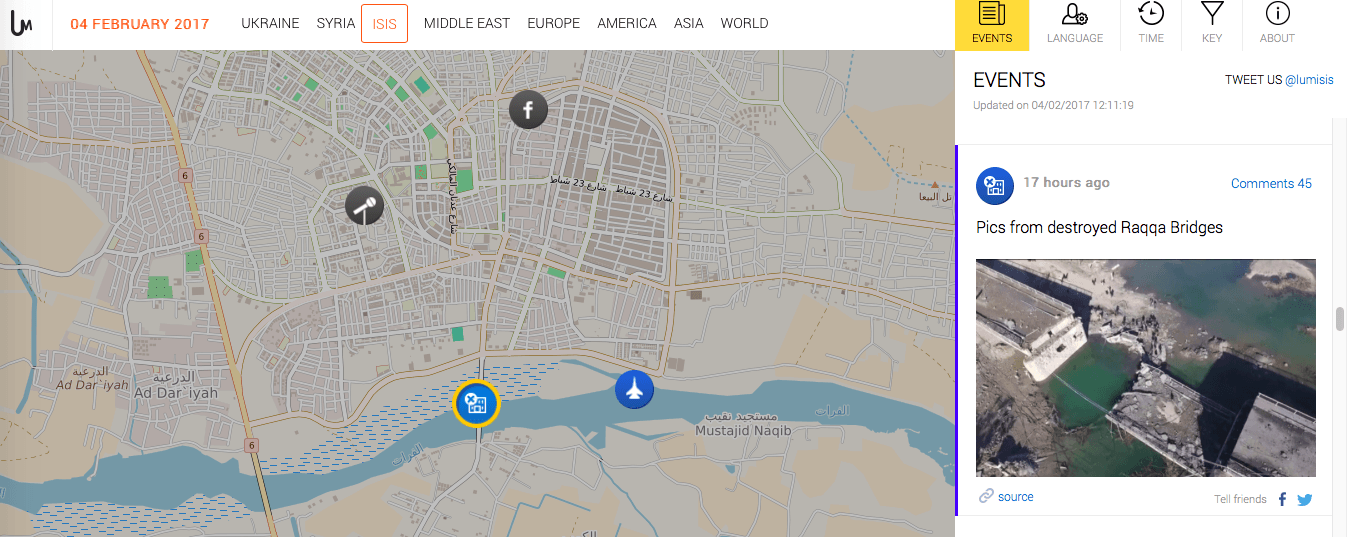Click the Facebook marker on the map

click(528, 109)
